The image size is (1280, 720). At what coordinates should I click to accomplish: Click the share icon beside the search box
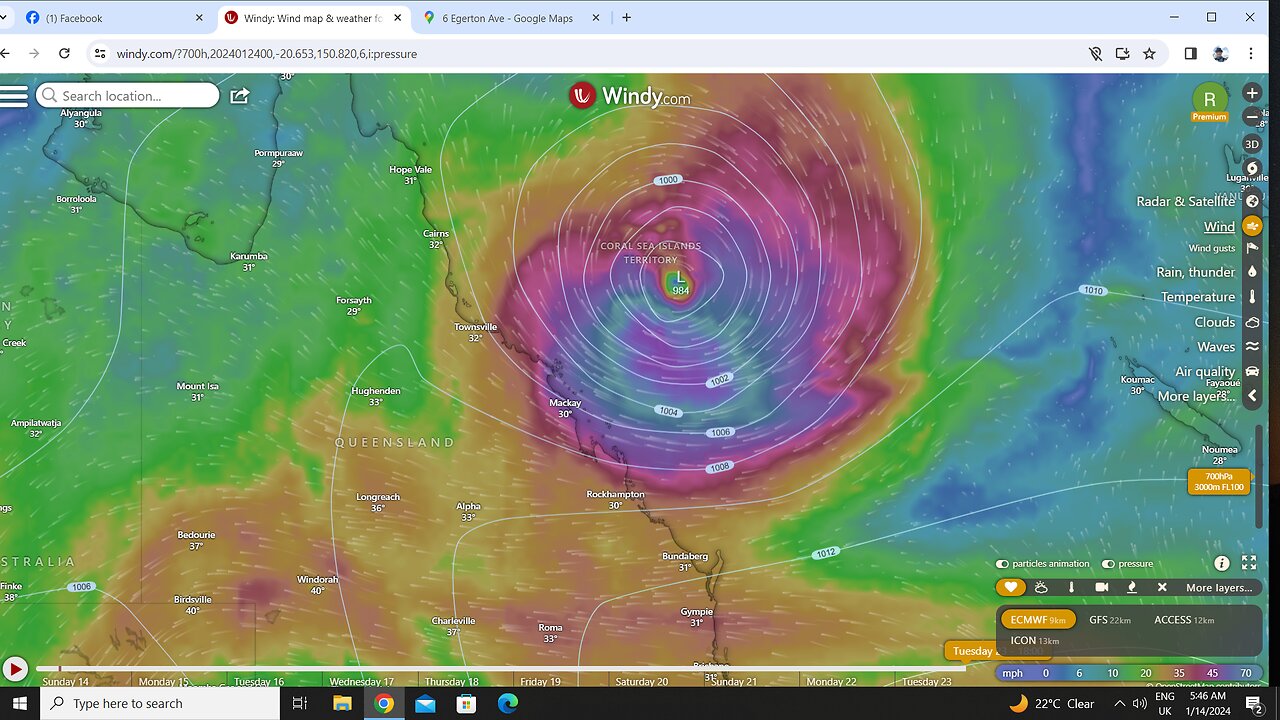coord(240,96)
